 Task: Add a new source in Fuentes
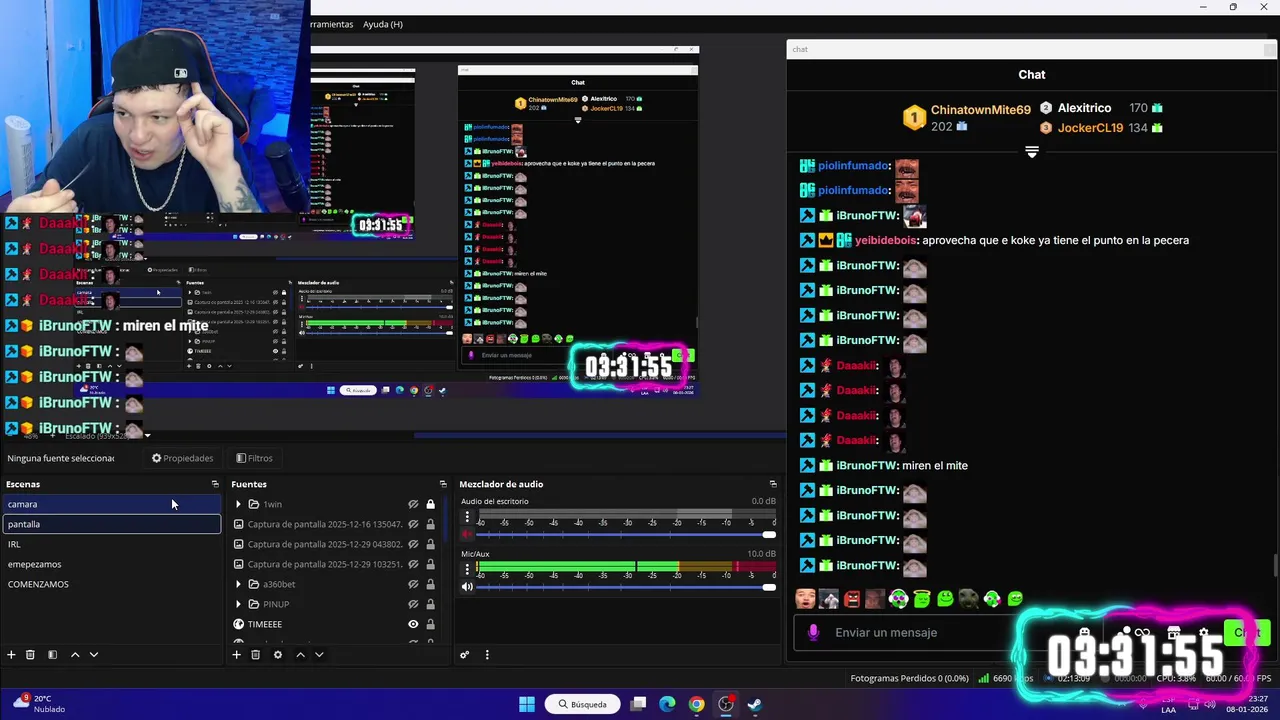tap(236, 655)
